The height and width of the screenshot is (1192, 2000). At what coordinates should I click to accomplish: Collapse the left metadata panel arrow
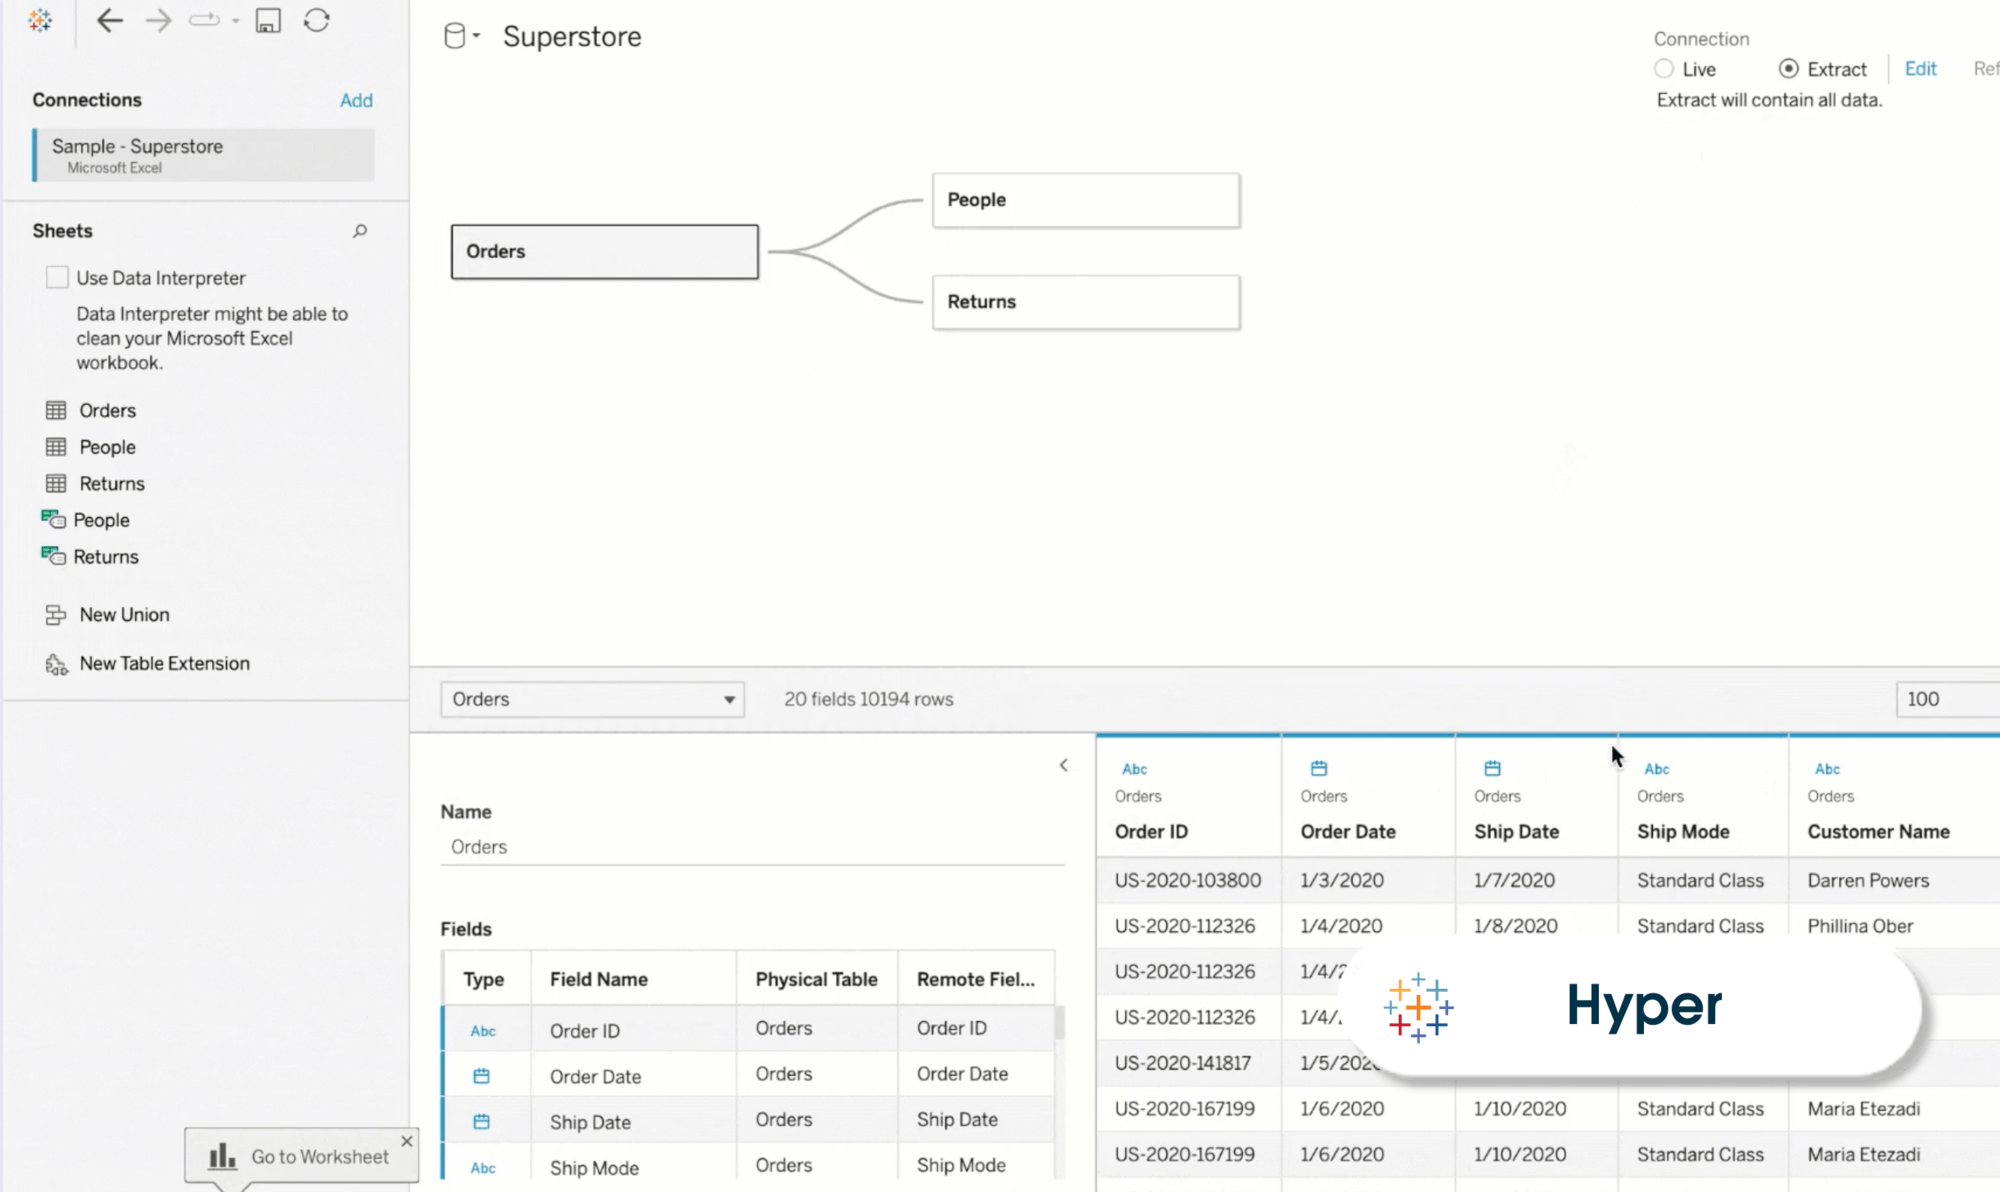coord(1065,763)
